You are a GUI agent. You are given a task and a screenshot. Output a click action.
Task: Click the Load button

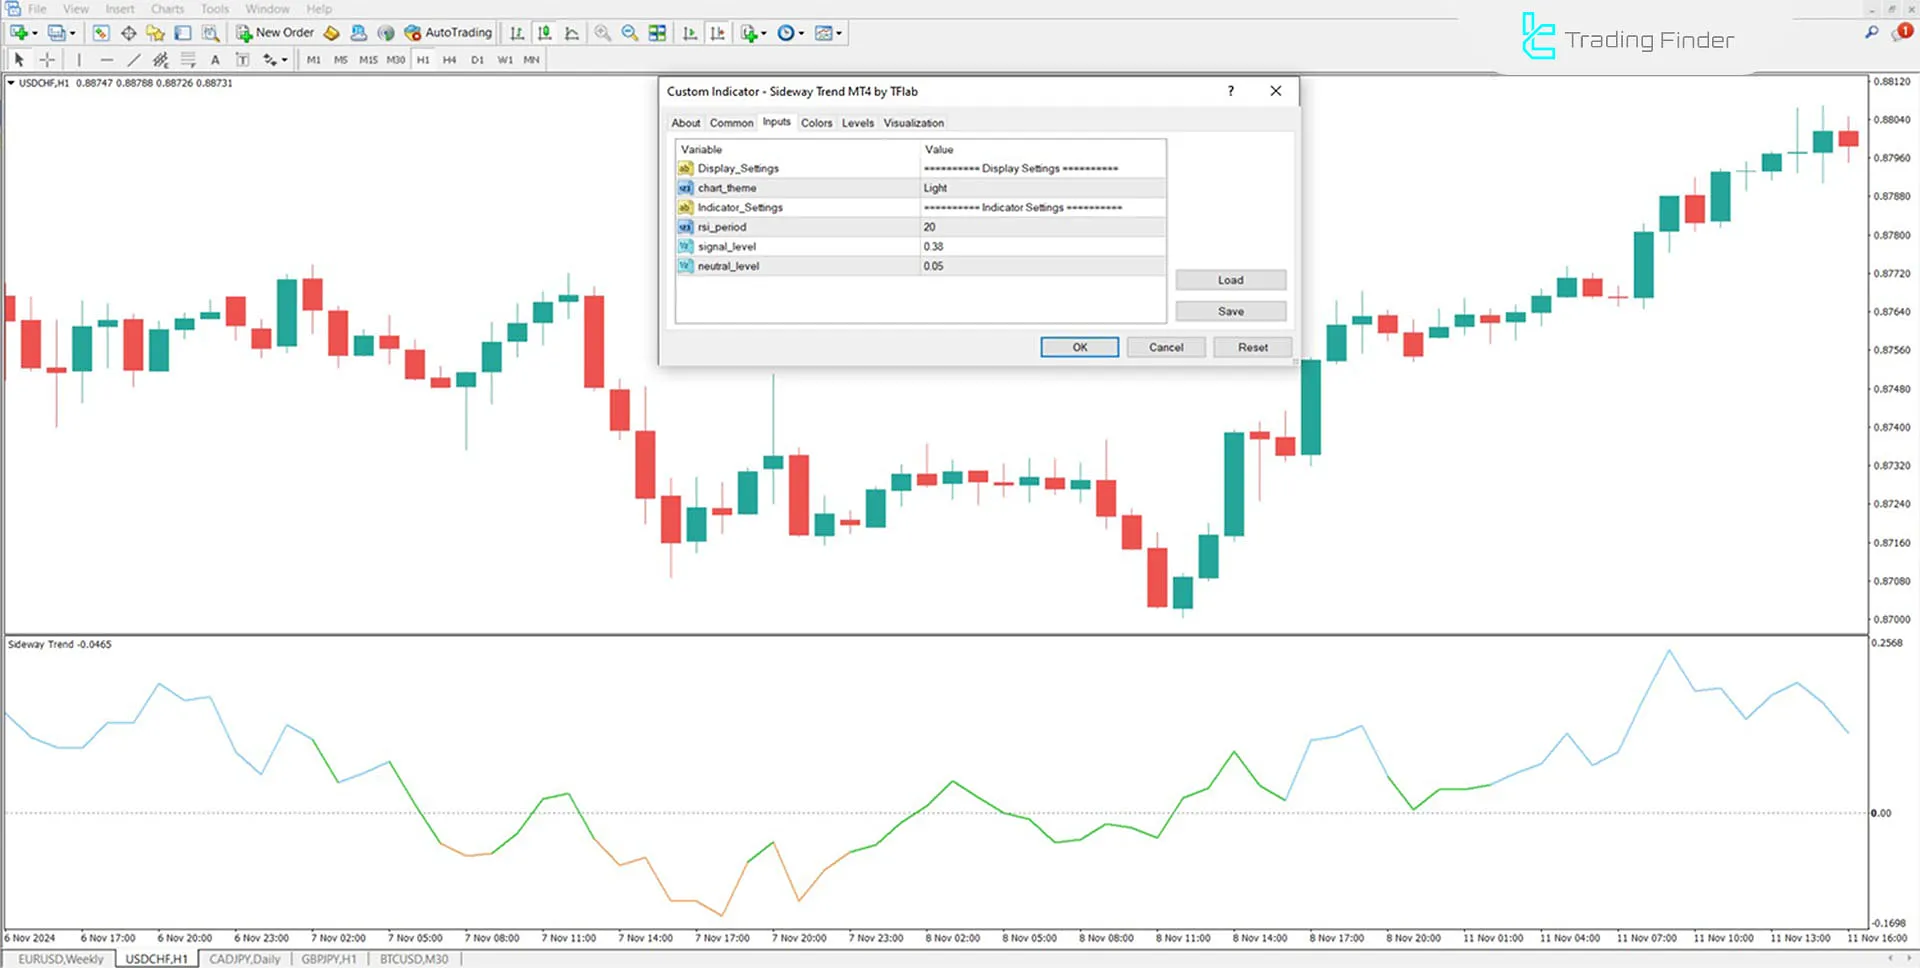(x=1230, y=279)
